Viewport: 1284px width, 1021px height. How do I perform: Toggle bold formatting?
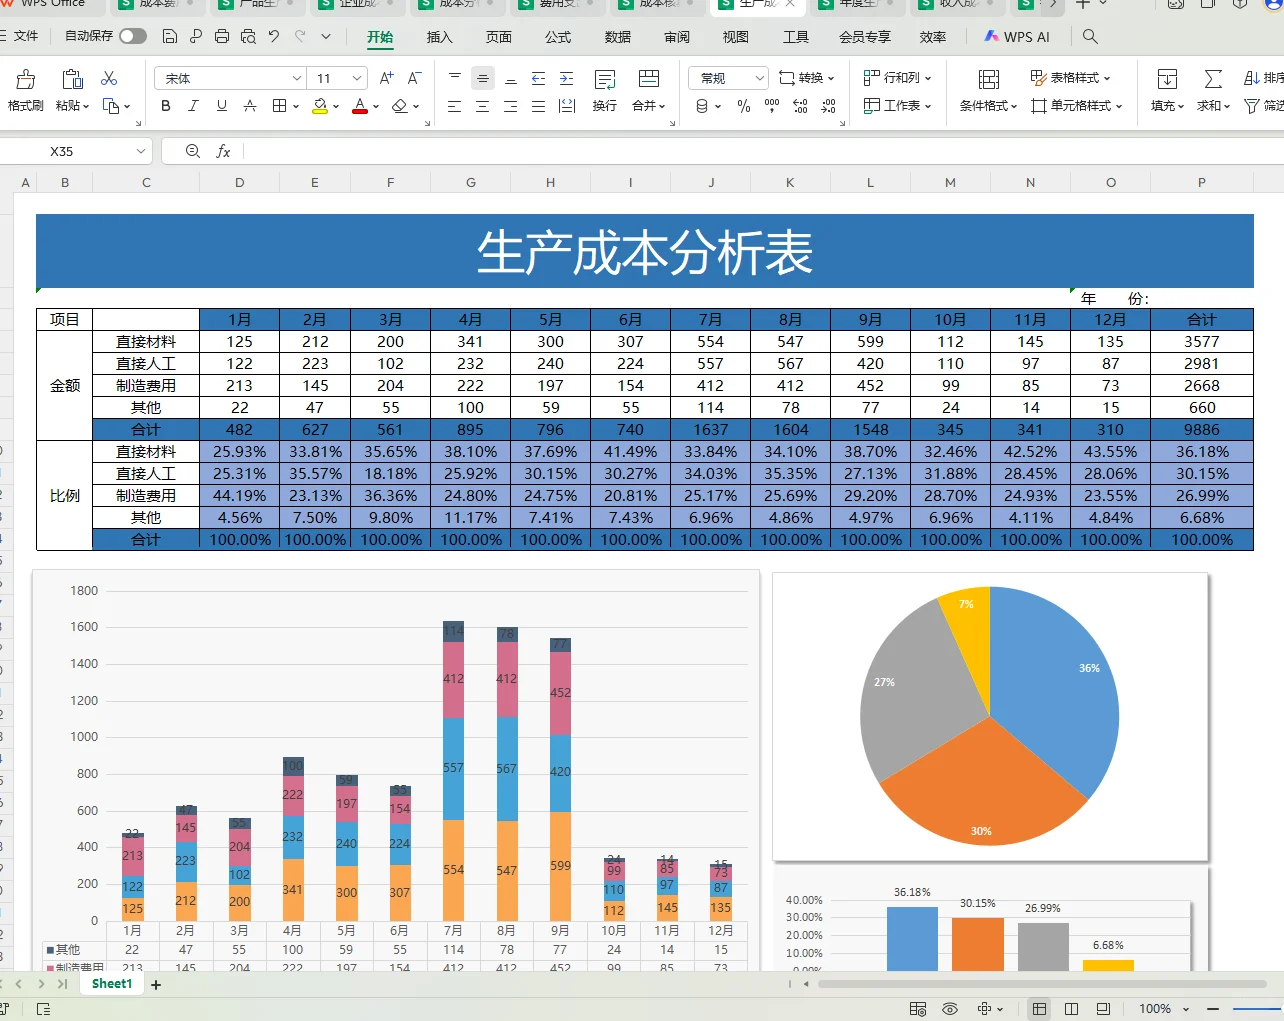[165, 106]
